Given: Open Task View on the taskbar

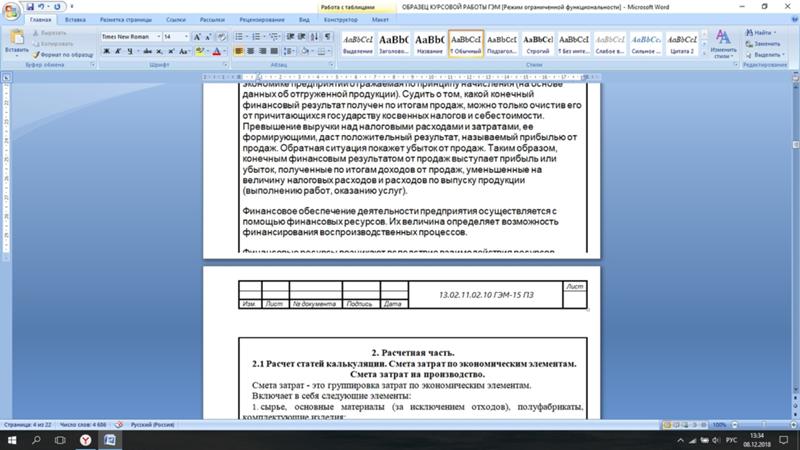Looking at the screenshot, I should coord(60,440).
